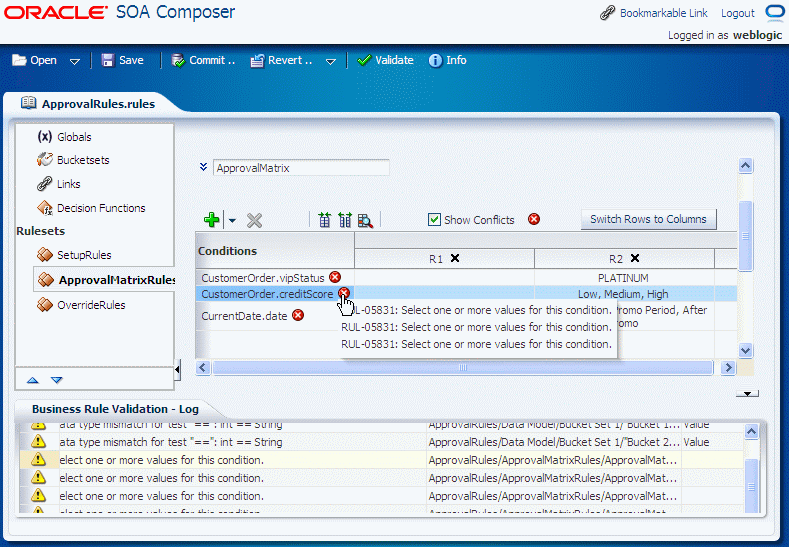
Task: Select Business Rule Validation - Log tab
Action: click(x=115, y=409)
